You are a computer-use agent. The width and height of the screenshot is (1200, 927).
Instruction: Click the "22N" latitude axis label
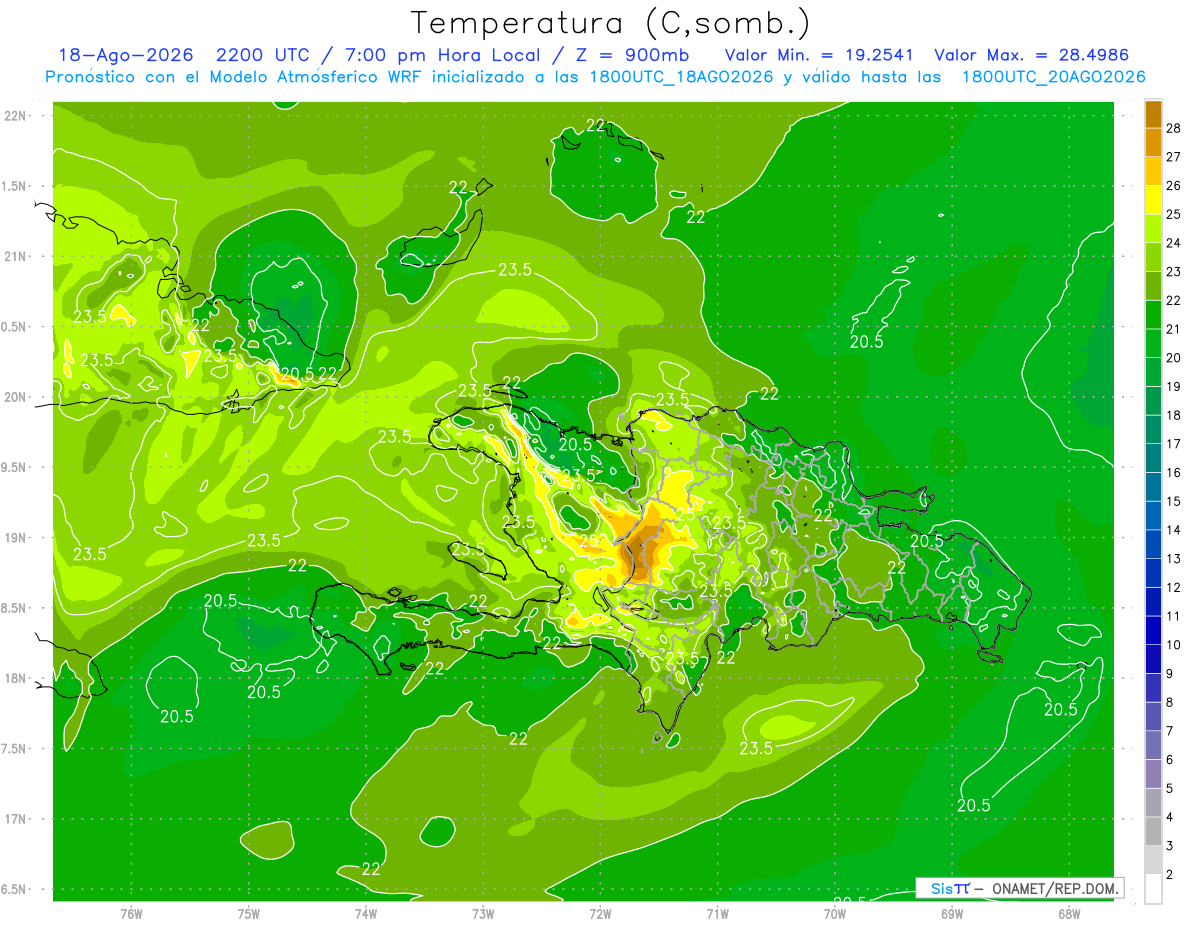(x=15, y=116)
